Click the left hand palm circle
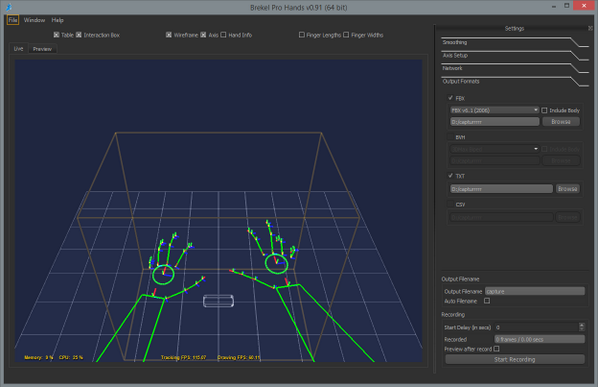 pyautogui.click(x=163, y=275)
